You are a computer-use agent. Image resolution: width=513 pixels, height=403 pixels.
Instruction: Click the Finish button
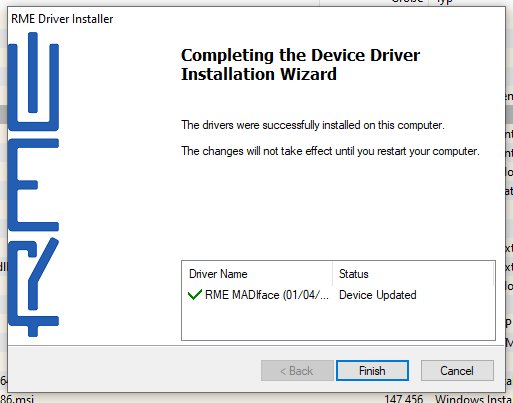point(372,370)
